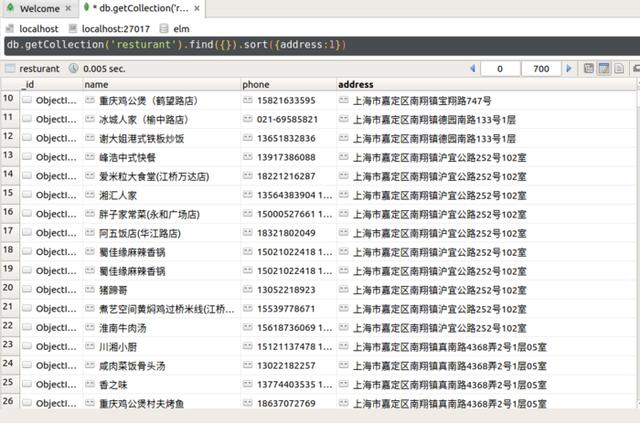Image resolution: width=640 pixels, height=423 pixels.
Task: Click the phone cell 18637072769
Action: [289, 403]
